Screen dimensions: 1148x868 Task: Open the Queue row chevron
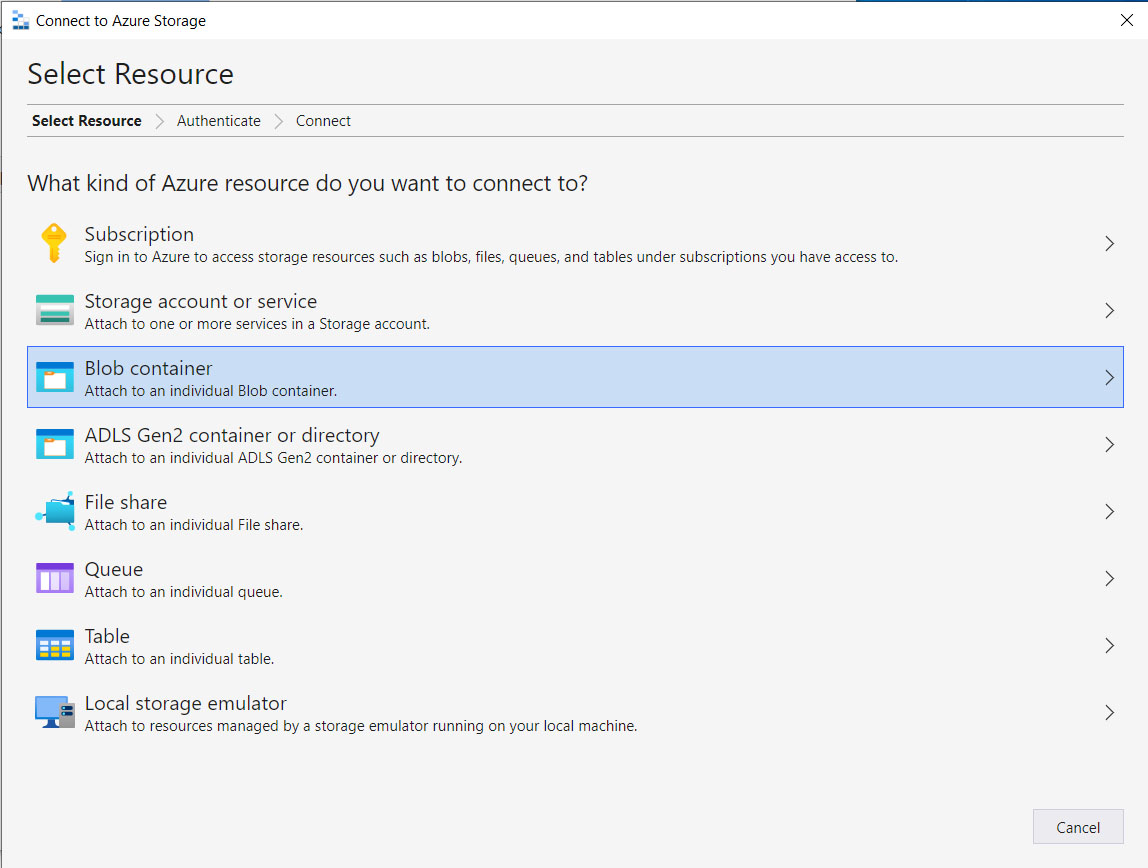coord(1109,578)
